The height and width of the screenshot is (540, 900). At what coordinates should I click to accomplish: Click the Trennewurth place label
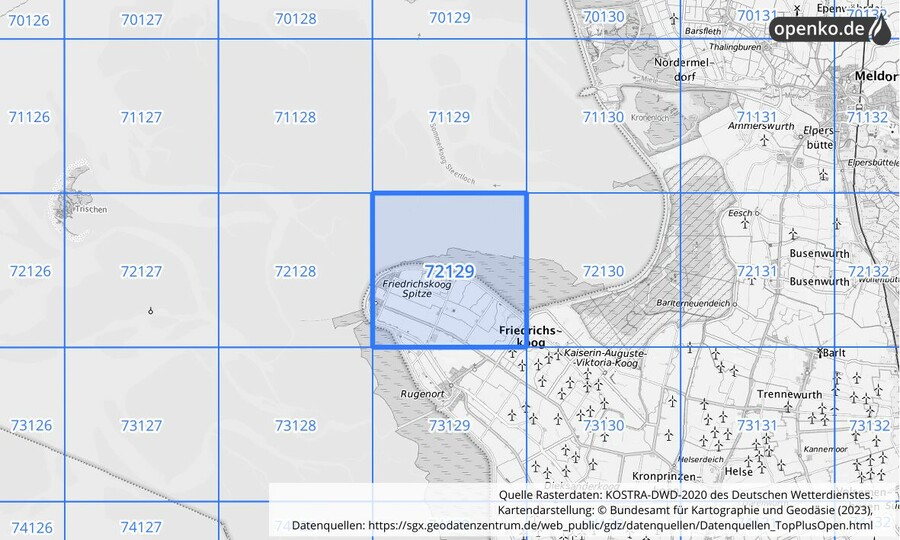[x=789, y=394]
